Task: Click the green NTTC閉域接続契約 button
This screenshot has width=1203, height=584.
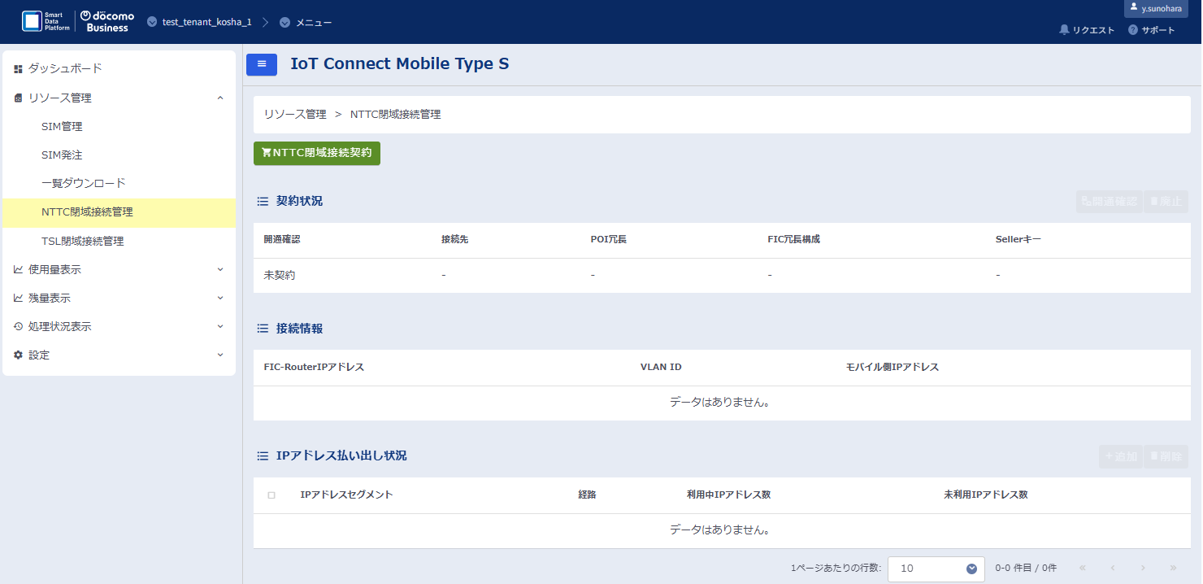Action: 317,153
